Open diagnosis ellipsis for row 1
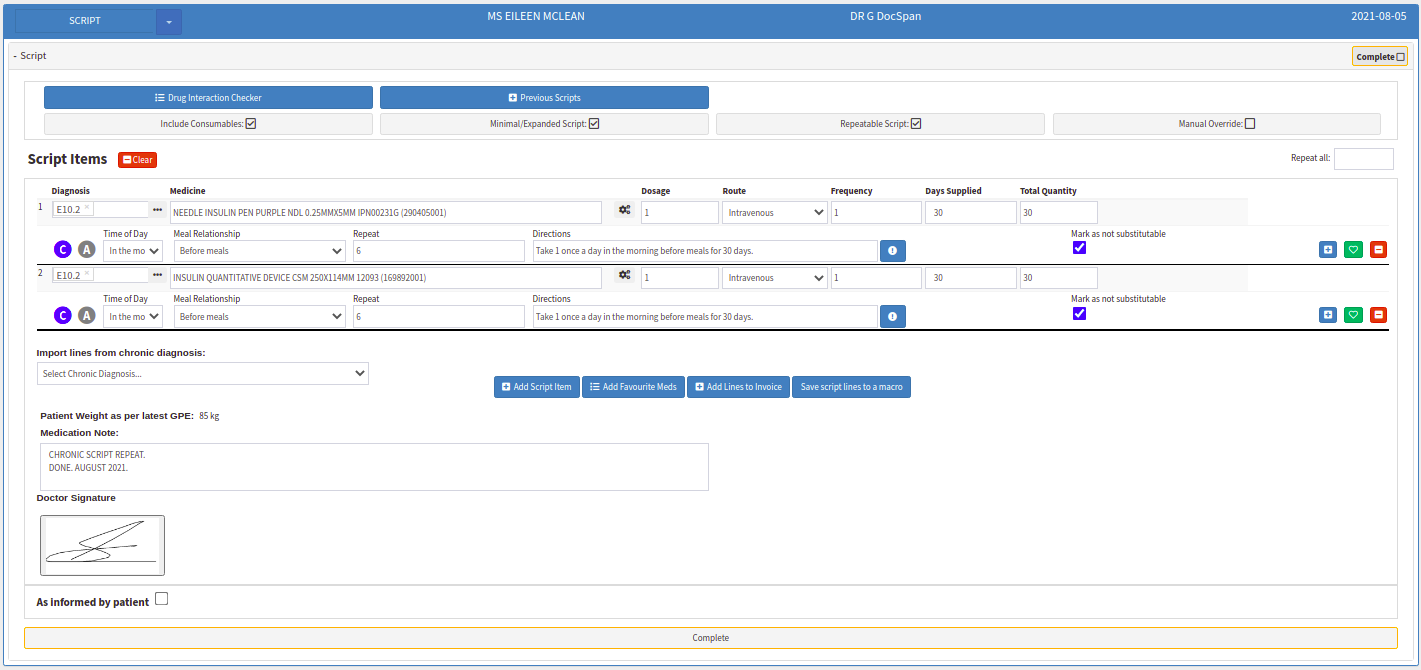The width and height of the screenshot is (1421, 670). tap(157, 210)
